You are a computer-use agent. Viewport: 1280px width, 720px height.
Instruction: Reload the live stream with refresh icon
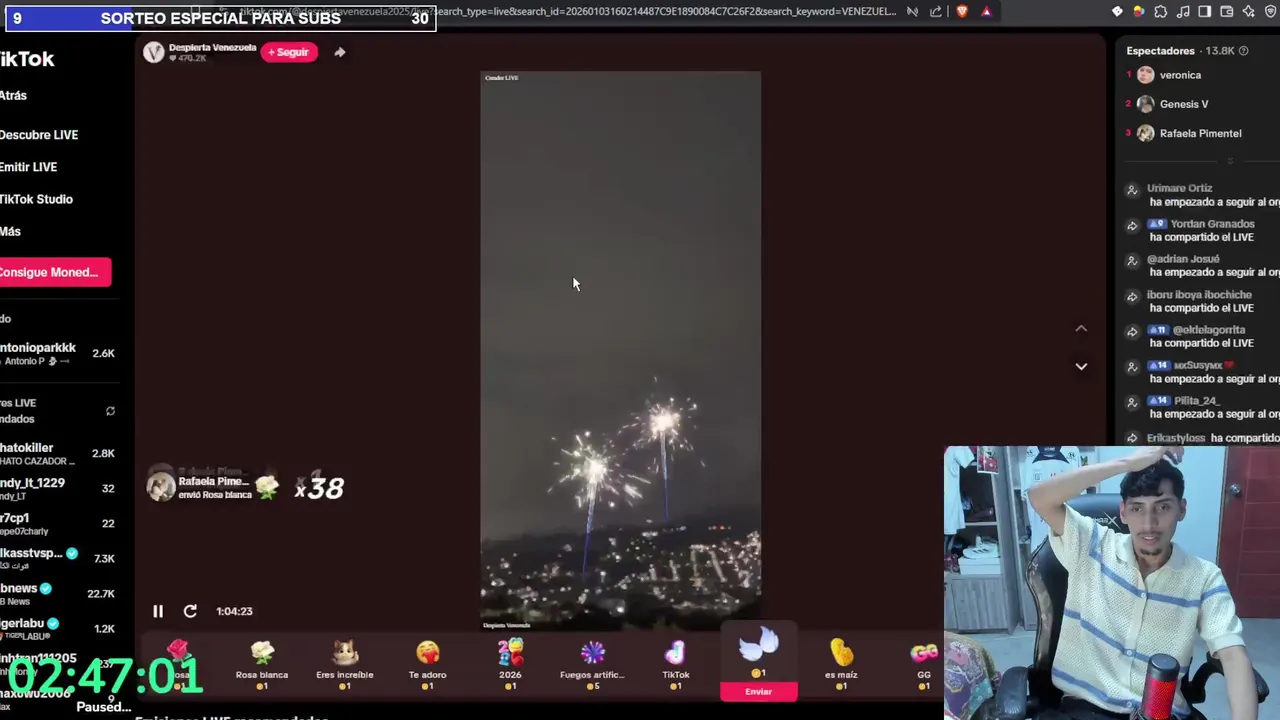tap(190, 611)
